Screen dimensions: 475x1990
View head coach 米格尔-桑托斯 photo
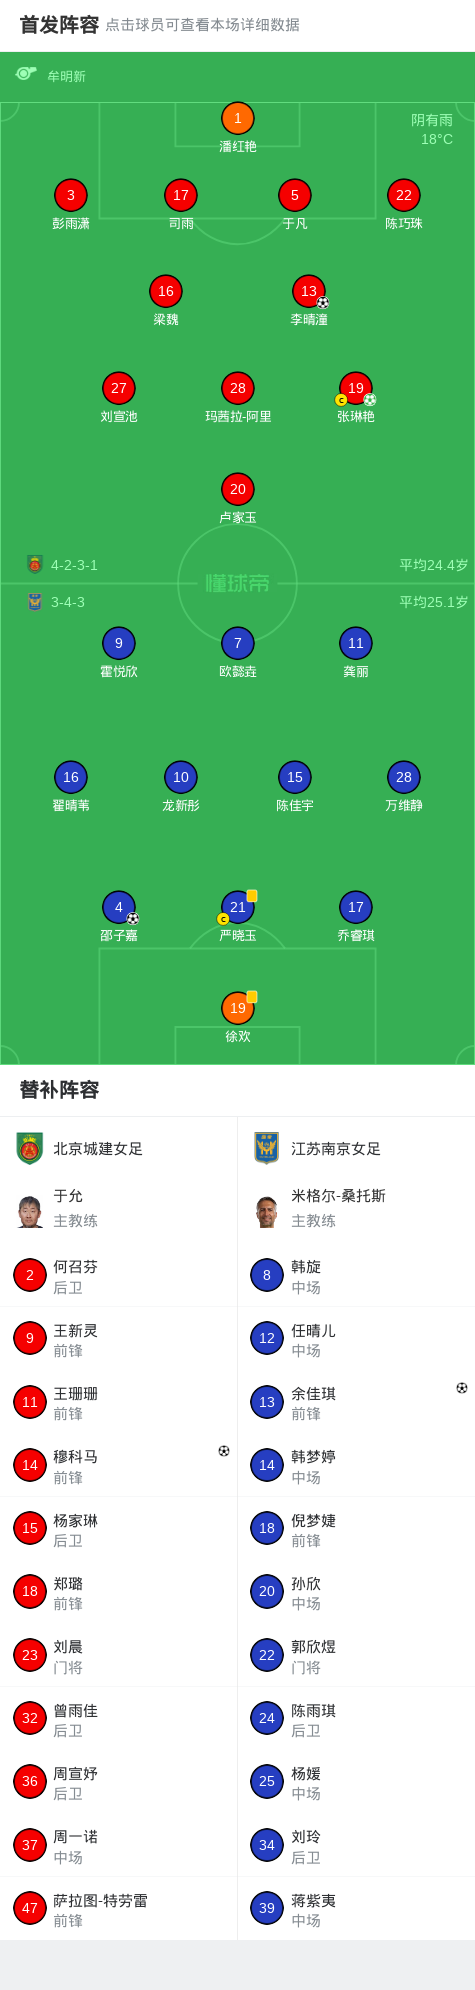tap(267, 1211)
